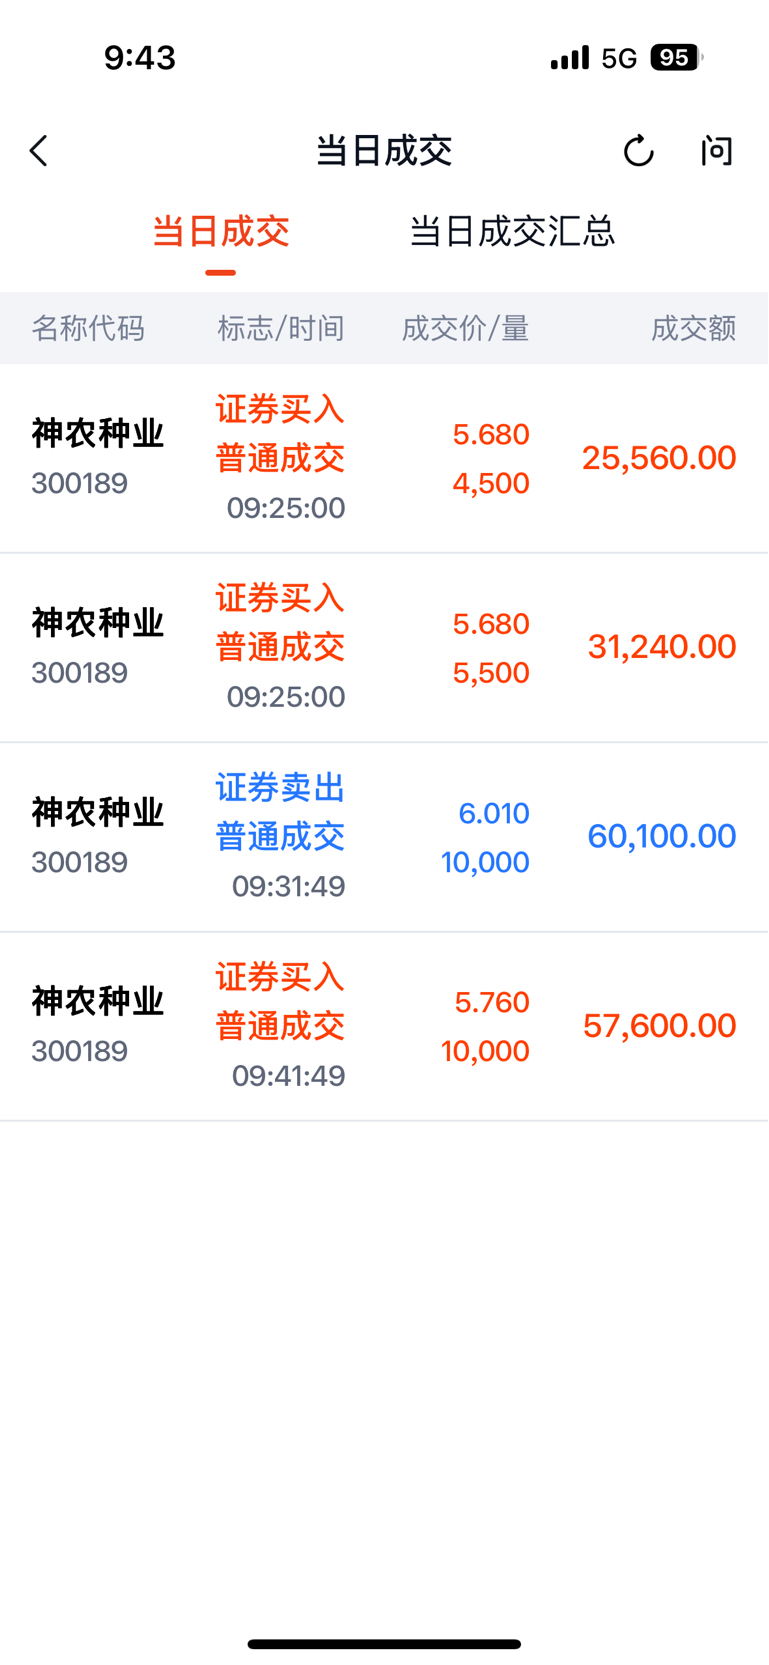Tap the home indicator bar
769x1665 pixels.
pos(384,1644)
